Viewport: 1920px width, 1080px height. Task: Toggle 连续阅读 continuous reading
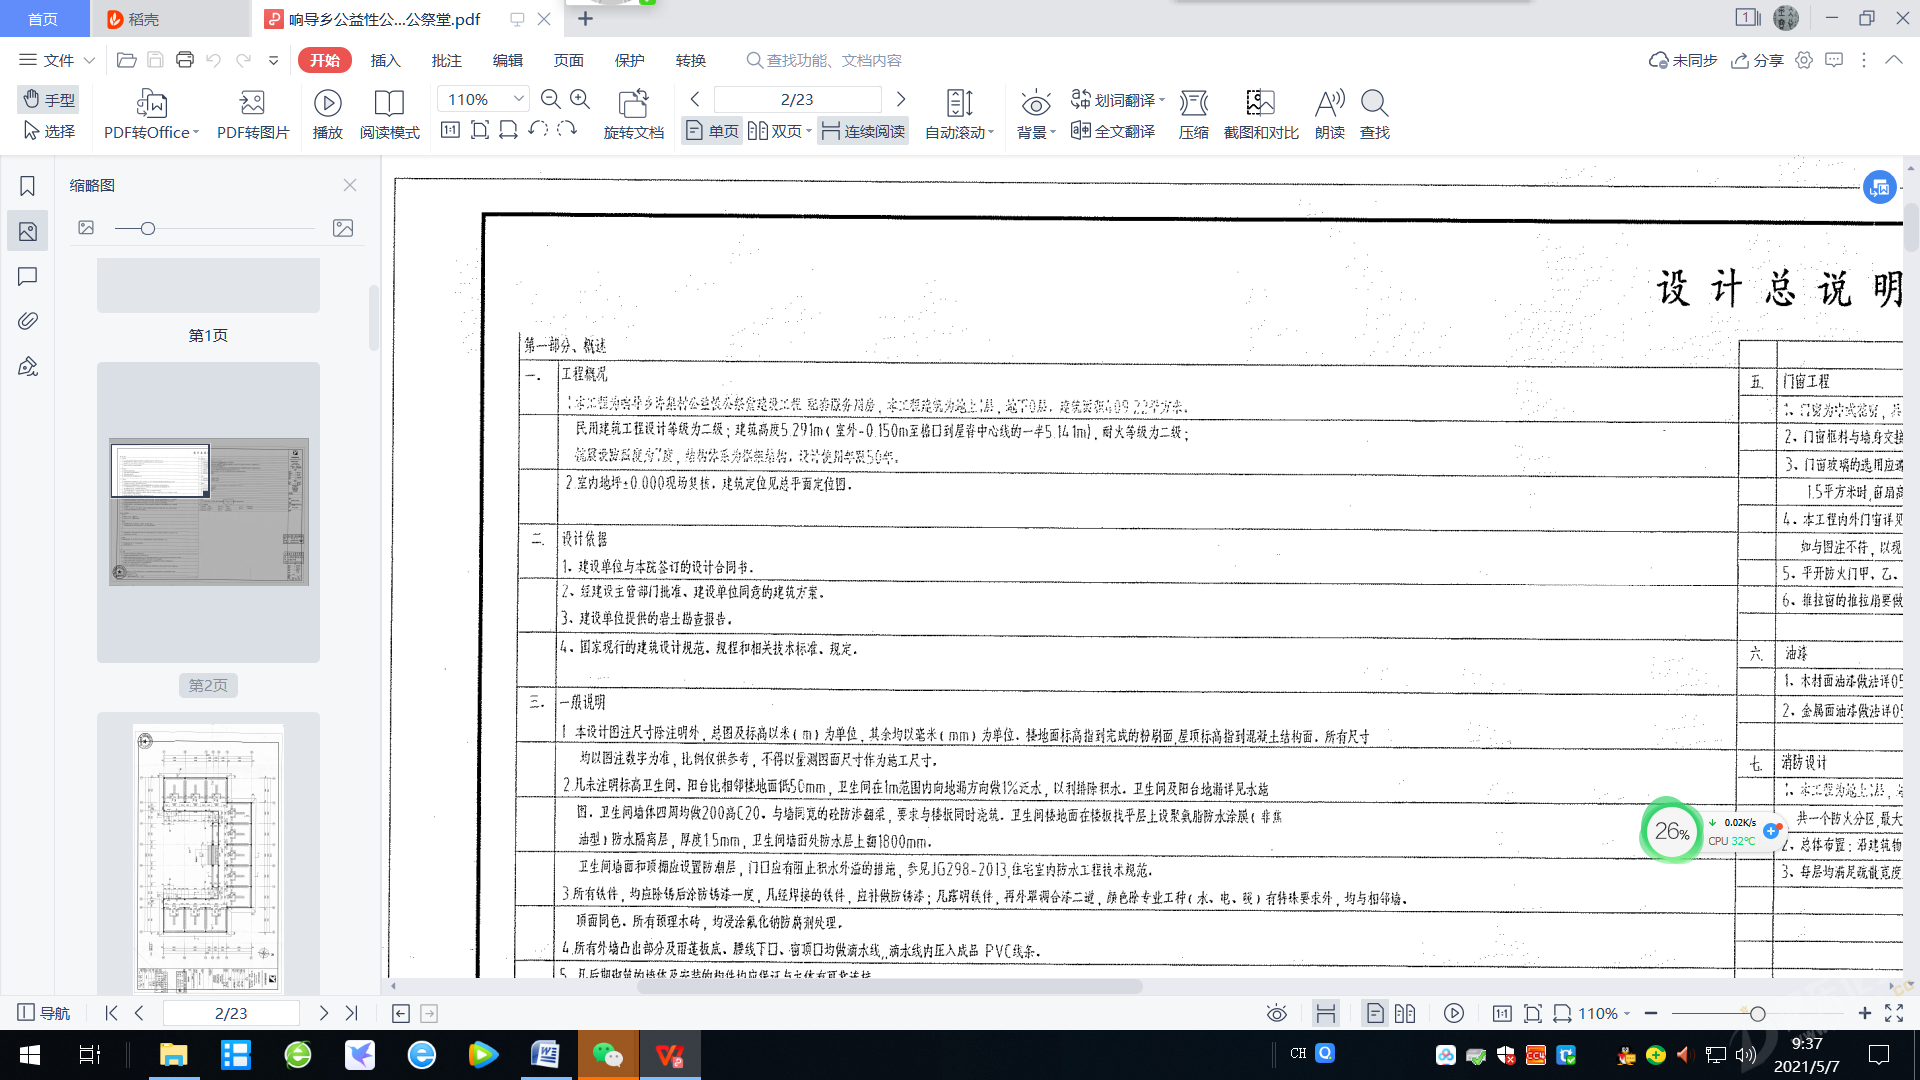tap(862, 131)
